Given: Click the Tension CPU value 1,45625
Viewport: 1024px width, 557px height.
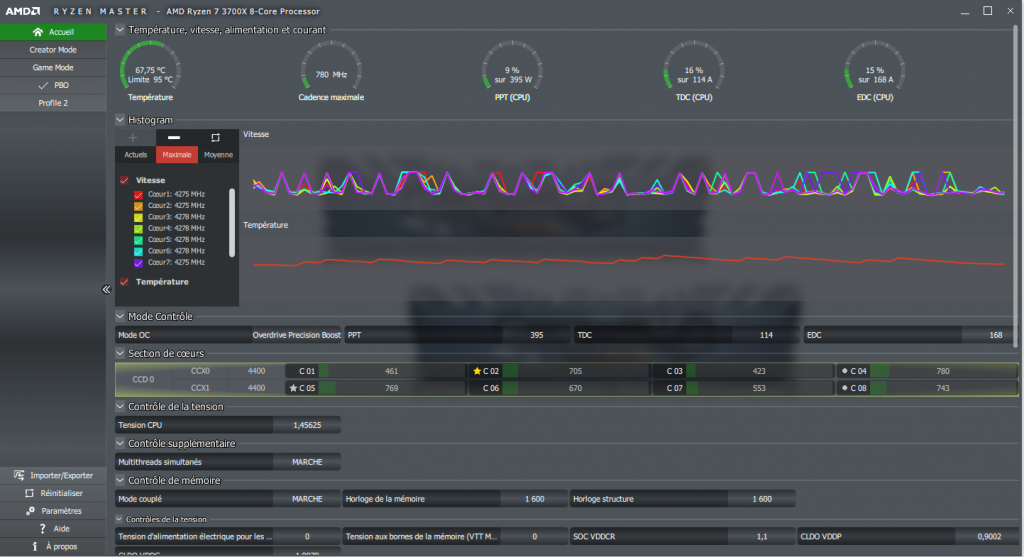Looking at the screenshot, I should point(307,425).
